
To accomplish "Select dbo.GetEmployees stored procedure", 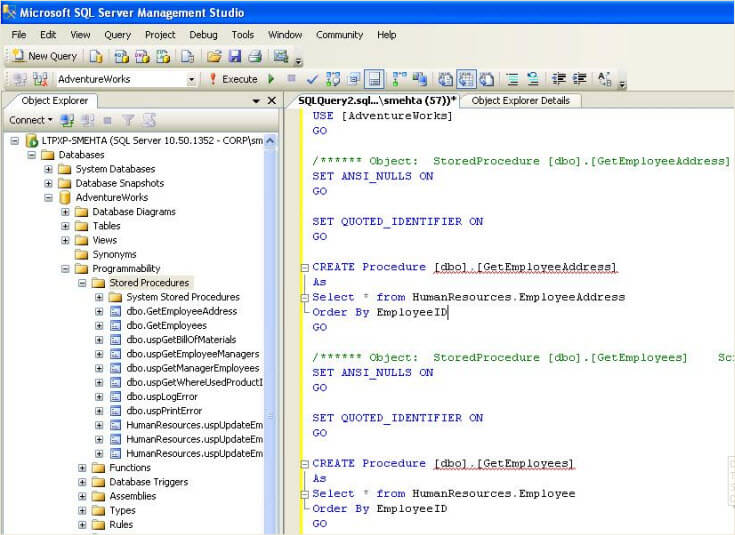I will point(166,325).
